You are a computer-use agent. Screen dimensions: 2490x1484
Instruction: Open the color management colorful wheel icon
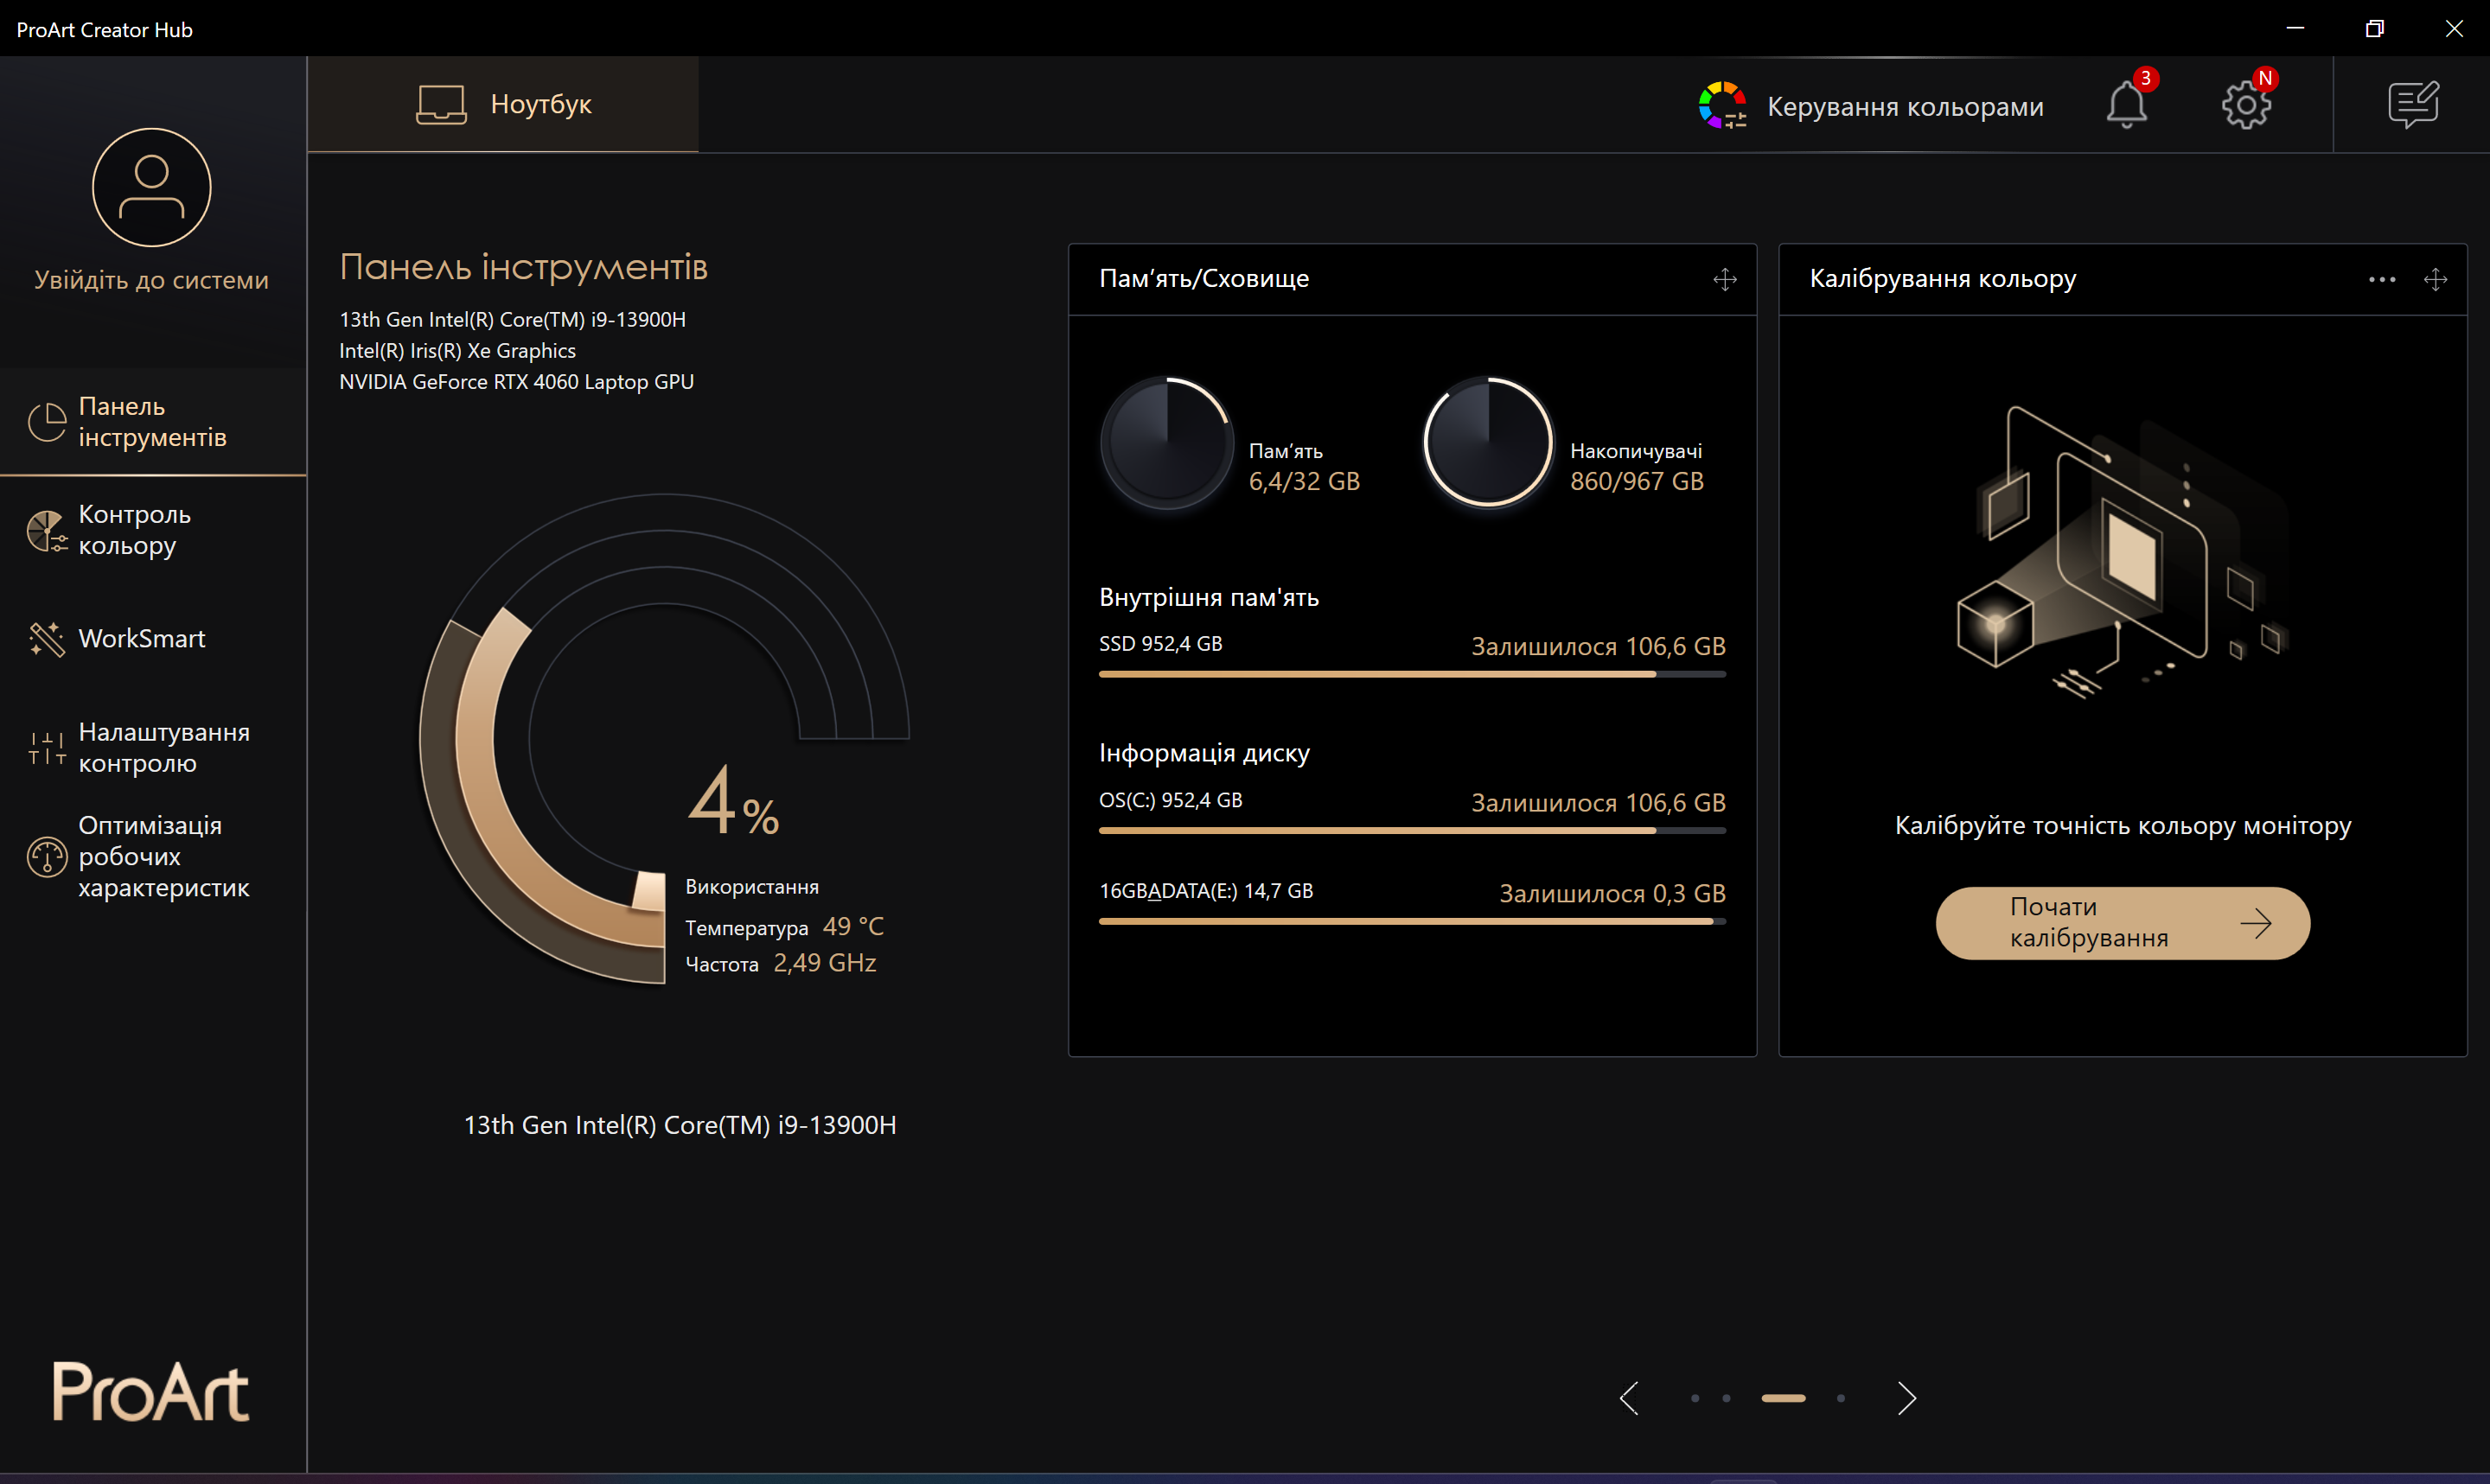(x=1721, y=105)
